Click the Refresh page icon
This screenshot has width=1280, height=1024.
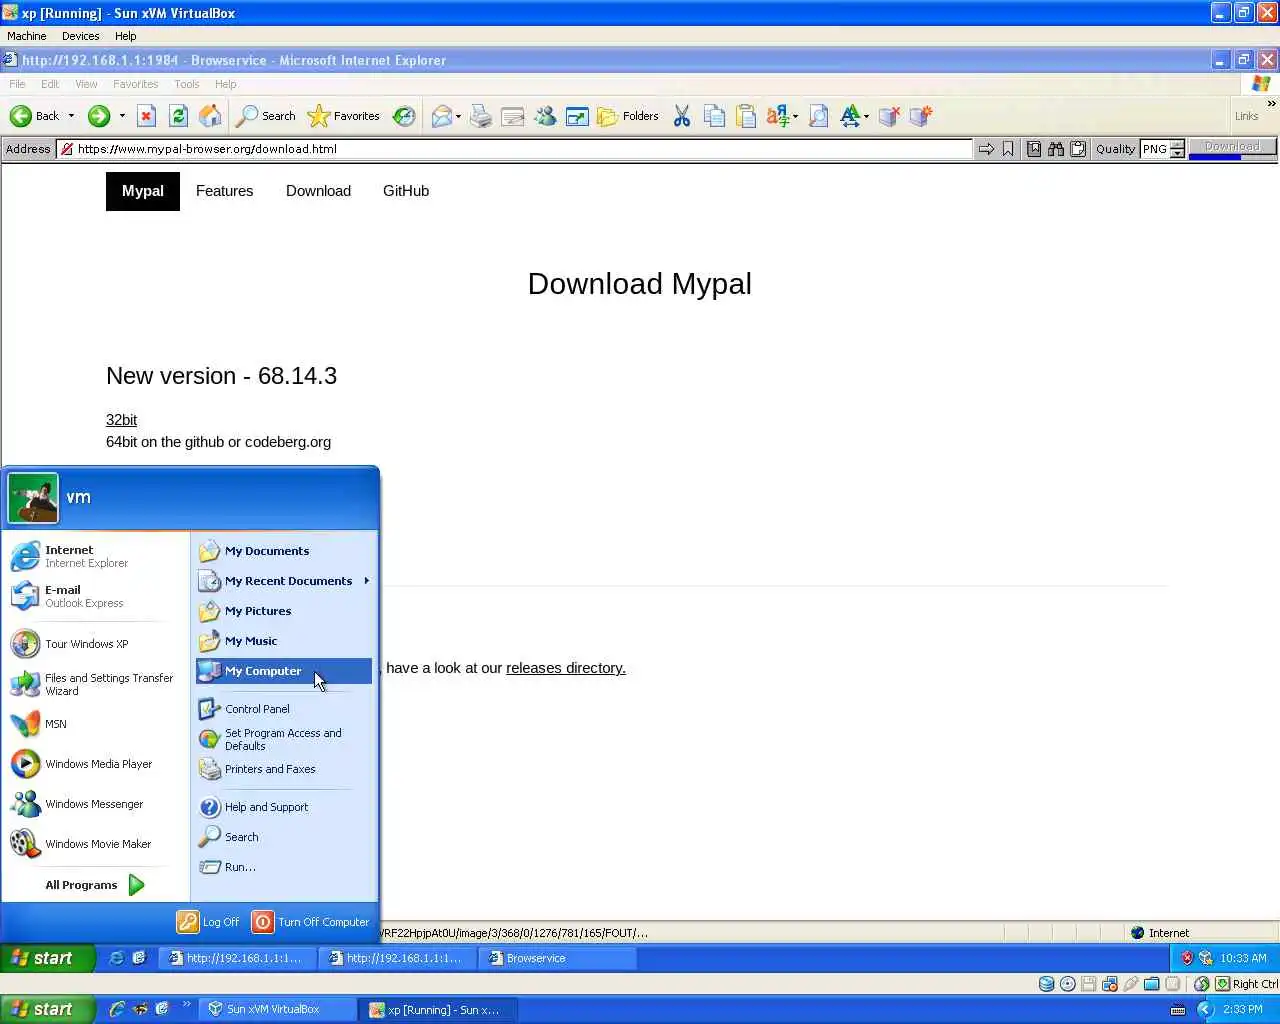coord(178,116)
